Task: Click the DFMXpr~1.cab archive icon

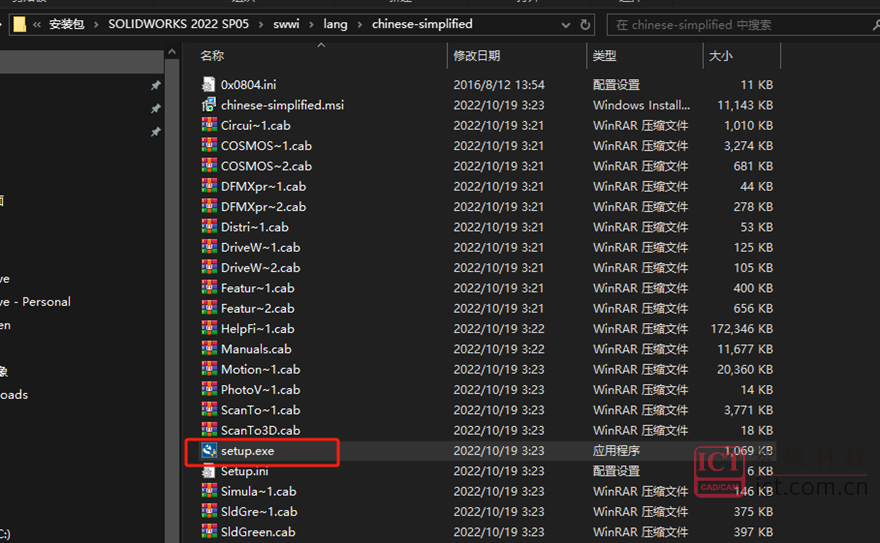Action: click(x=209, y=186)
